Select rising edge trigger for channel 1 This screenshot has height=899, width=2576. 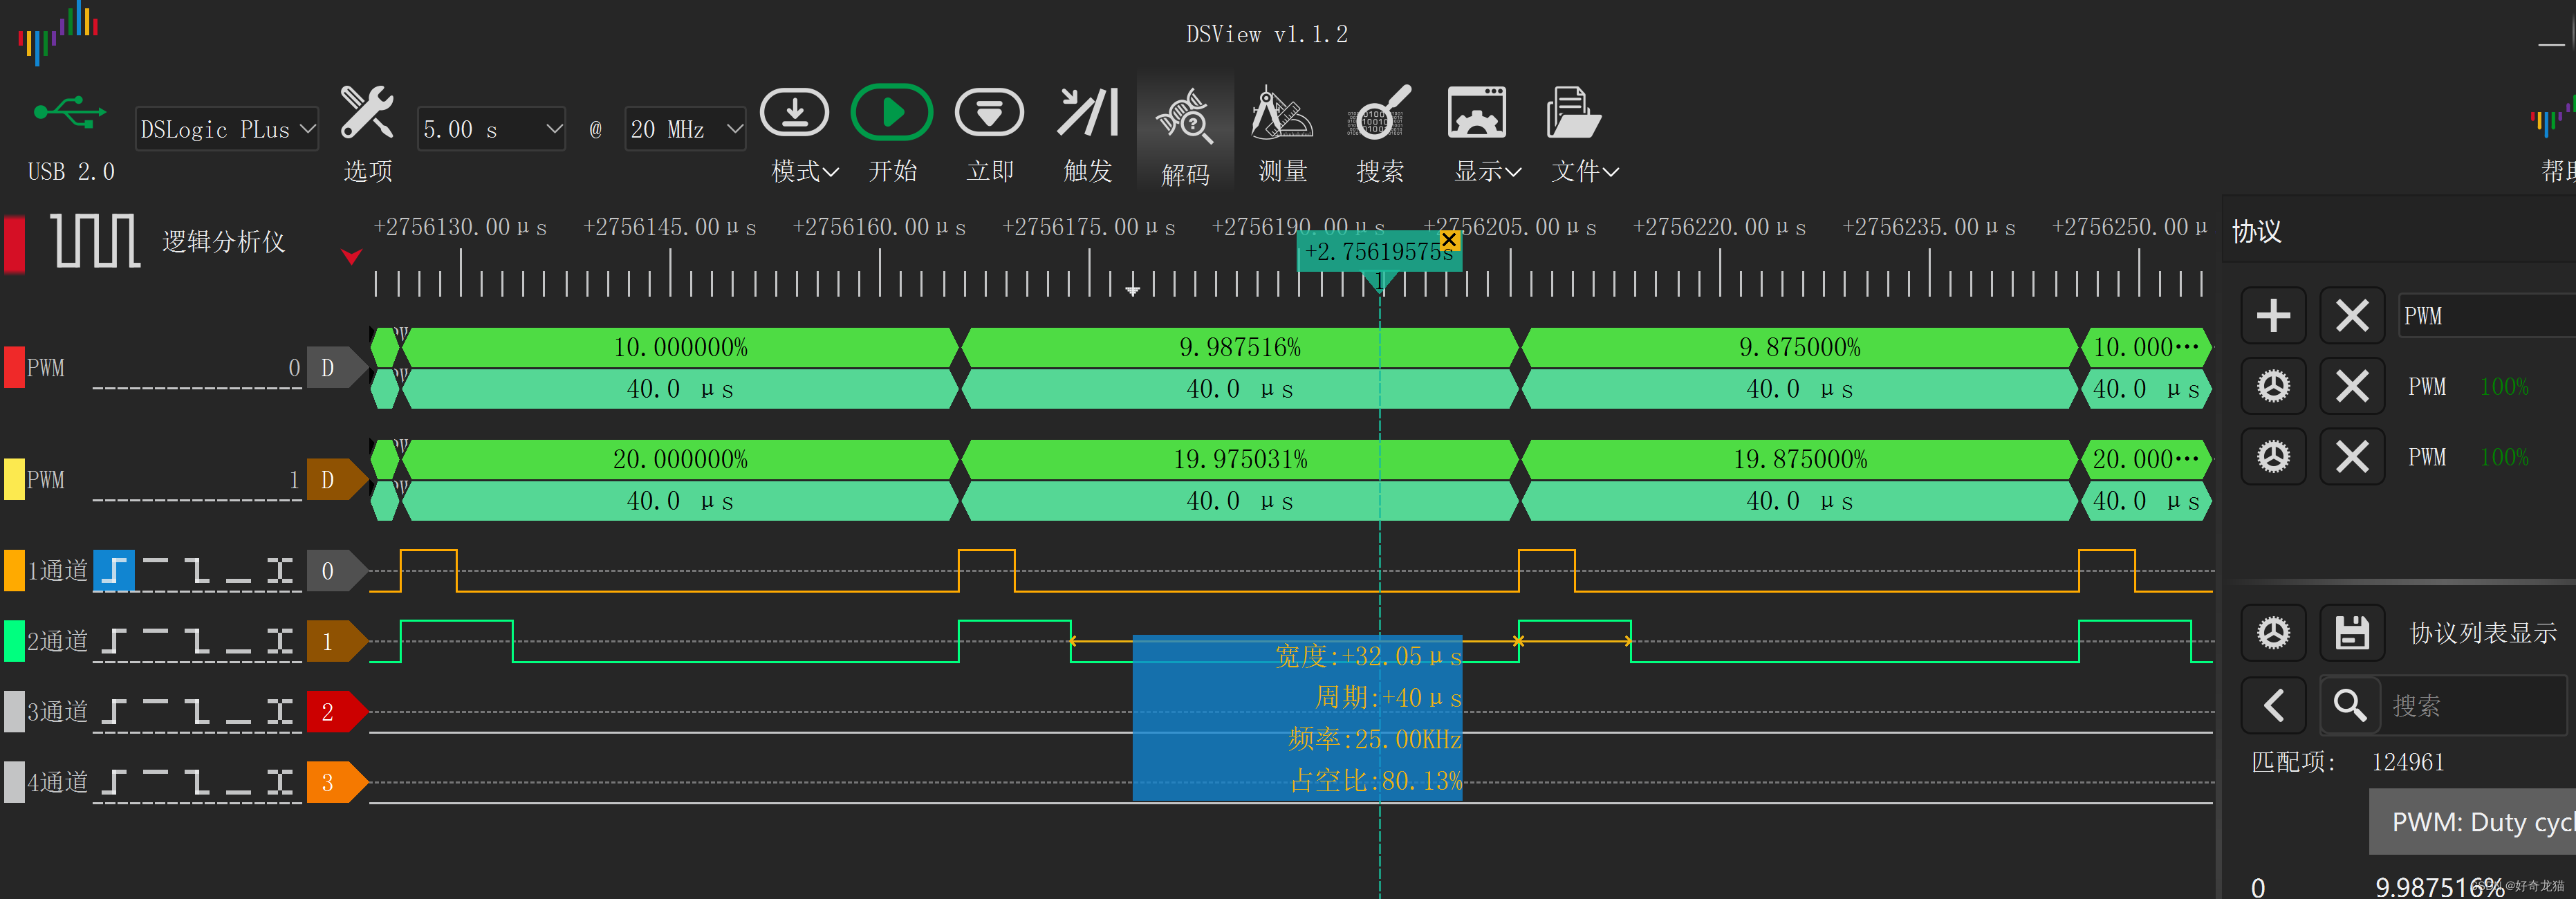pos(114,572)
